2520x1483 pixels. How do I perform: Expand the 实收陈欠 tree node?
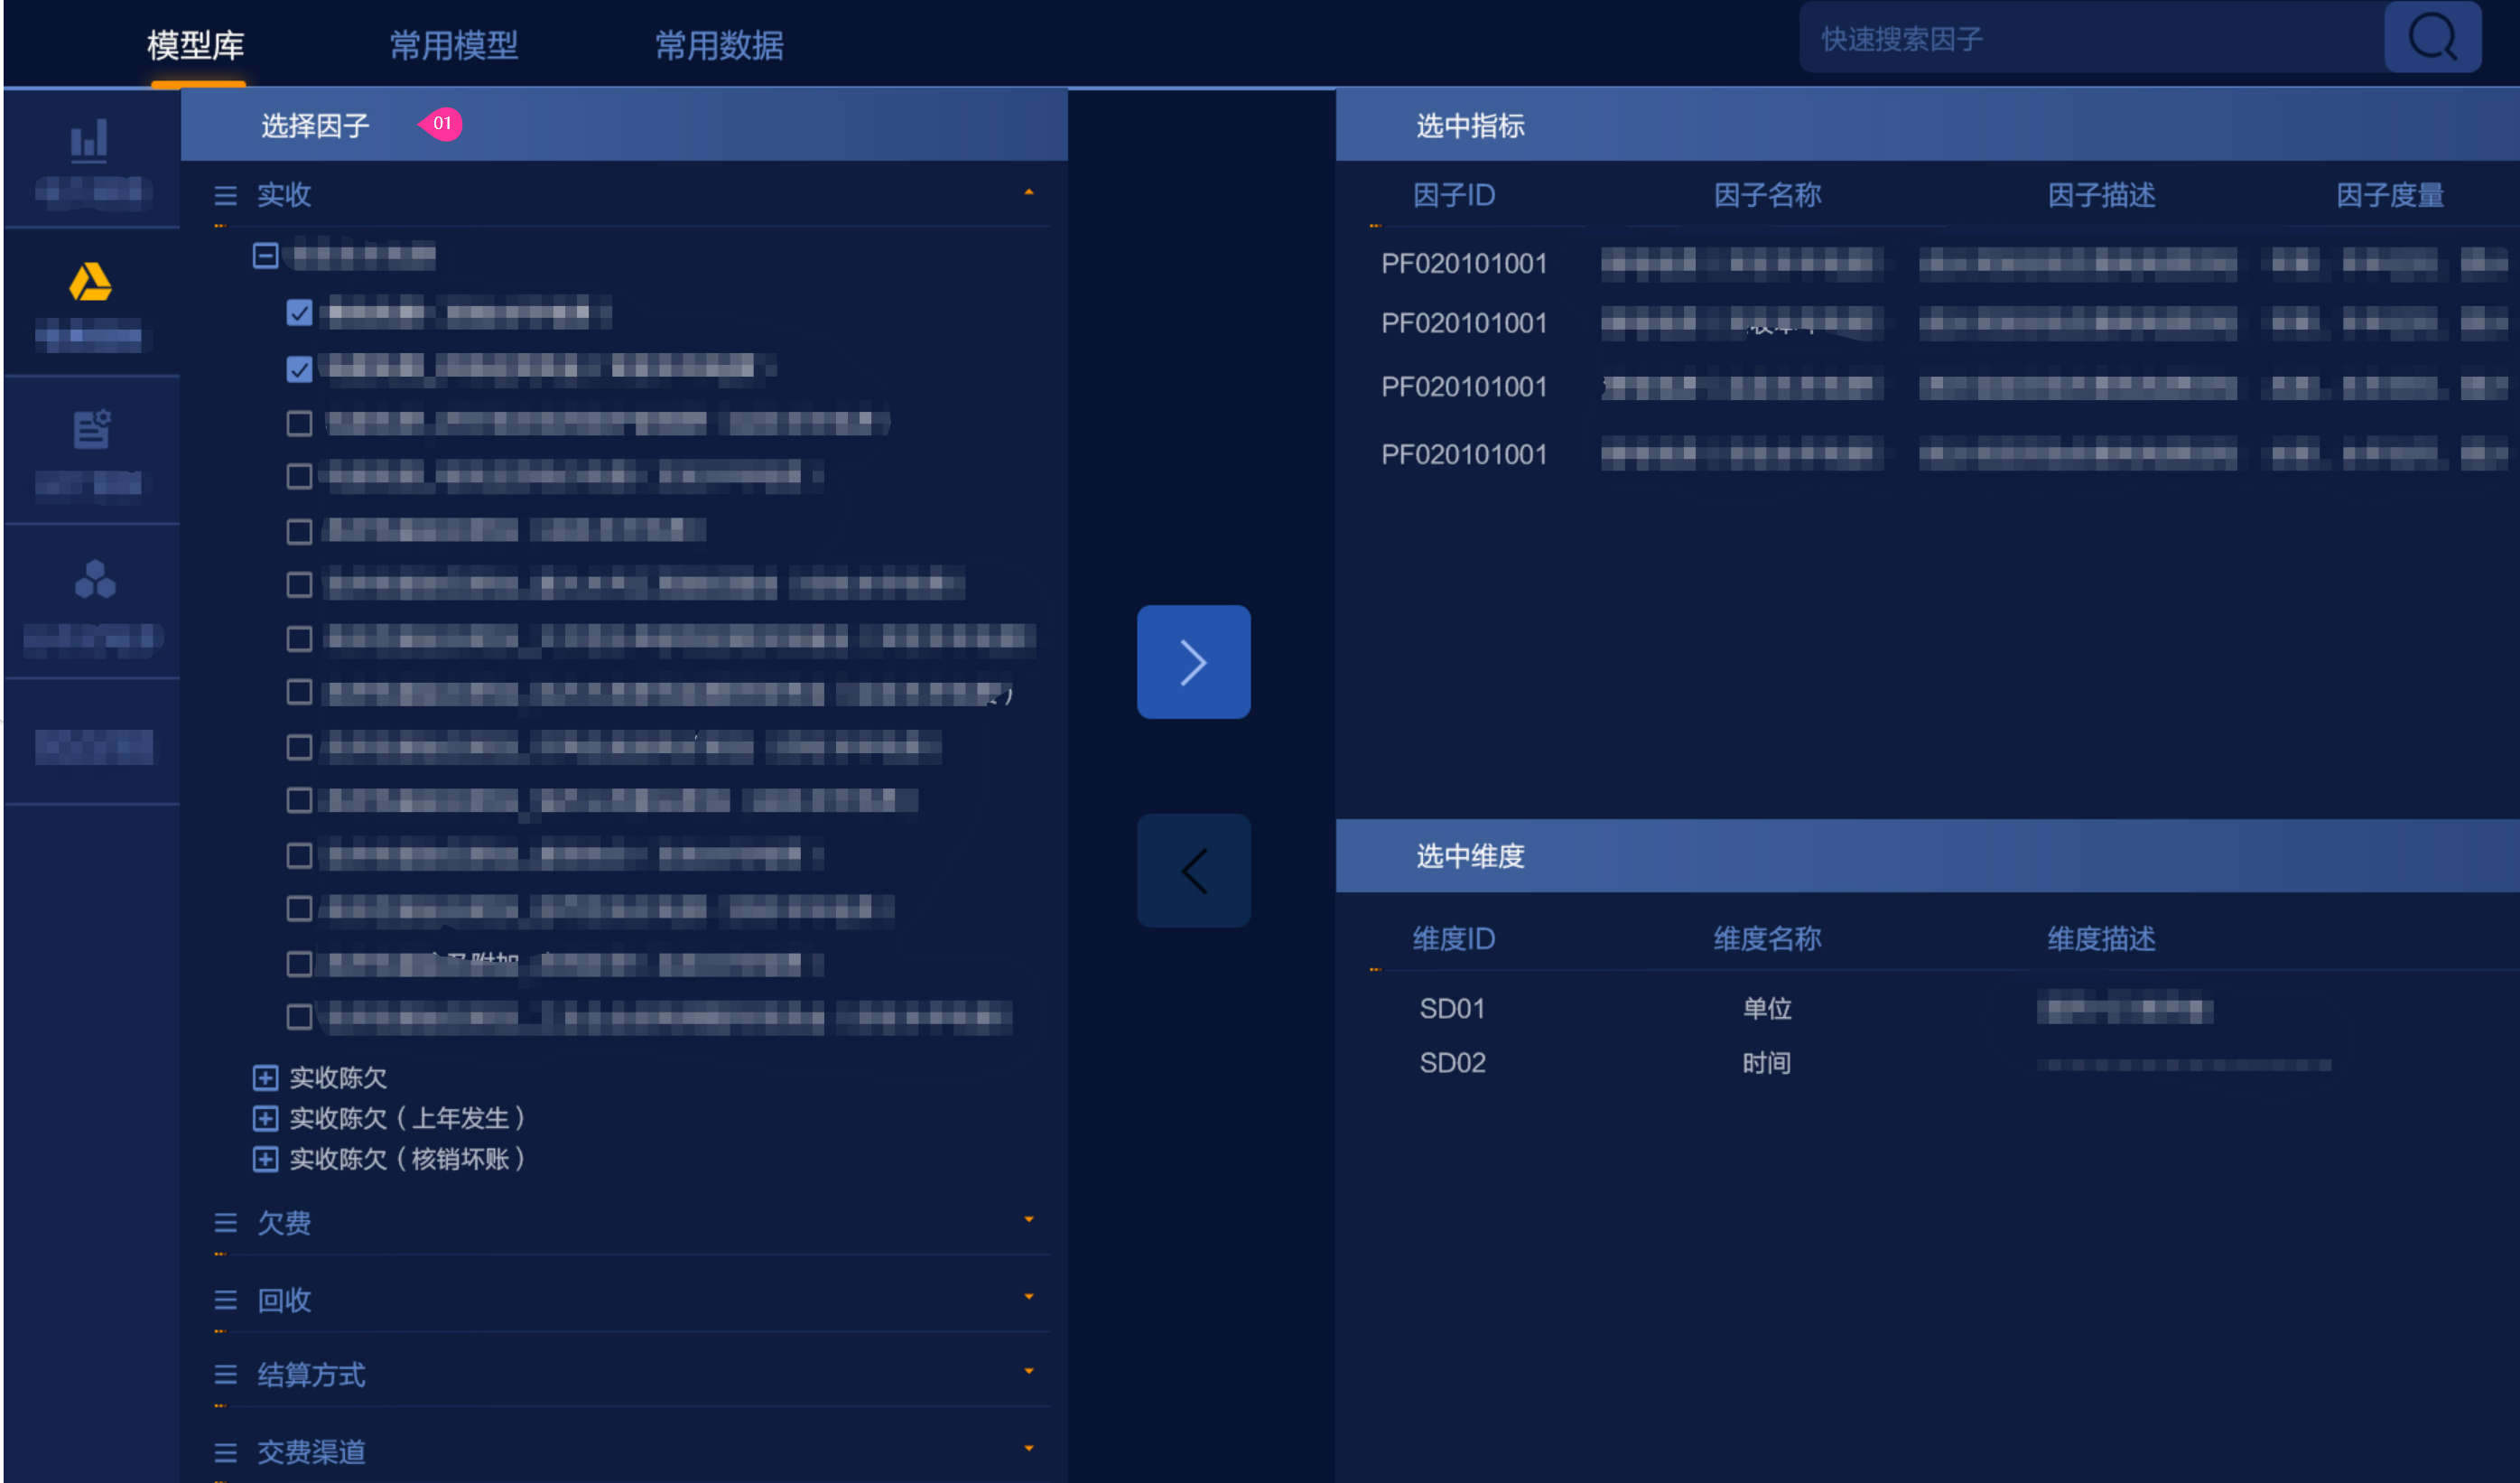tap(265, 1077)
